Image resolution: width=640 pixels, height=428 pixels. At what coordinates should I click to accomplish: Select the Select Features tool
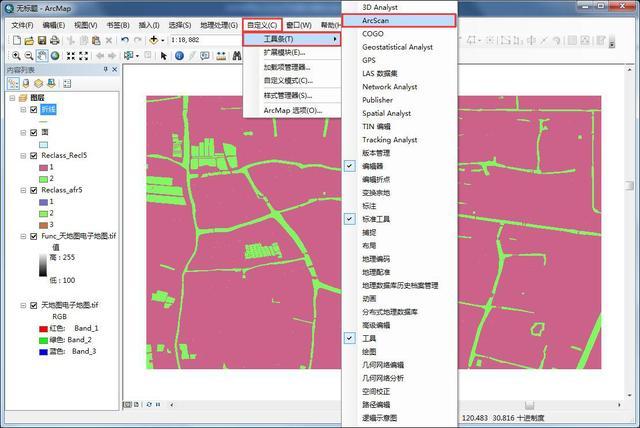pos(128,55)
